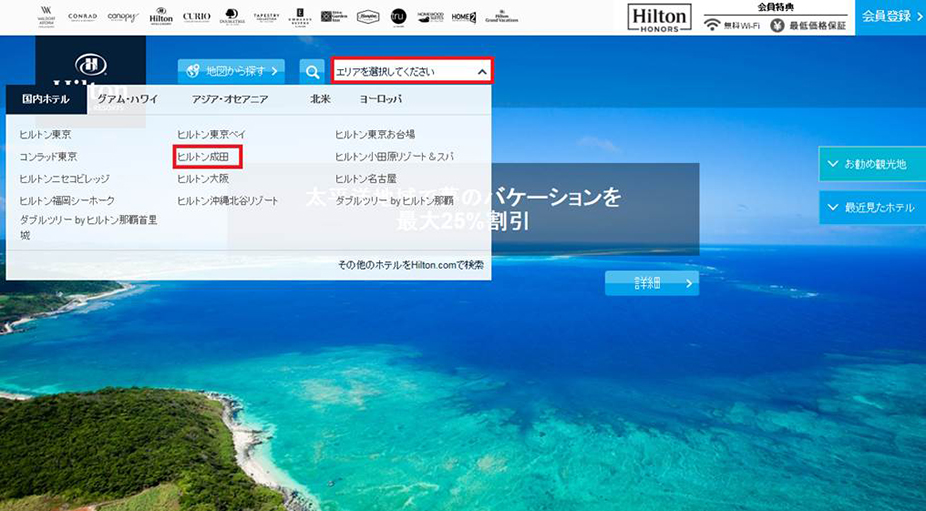Click the Hilton H emblem on the dark blue logo
The width and height of the screenshot is (926, 511).
[90, 64]
